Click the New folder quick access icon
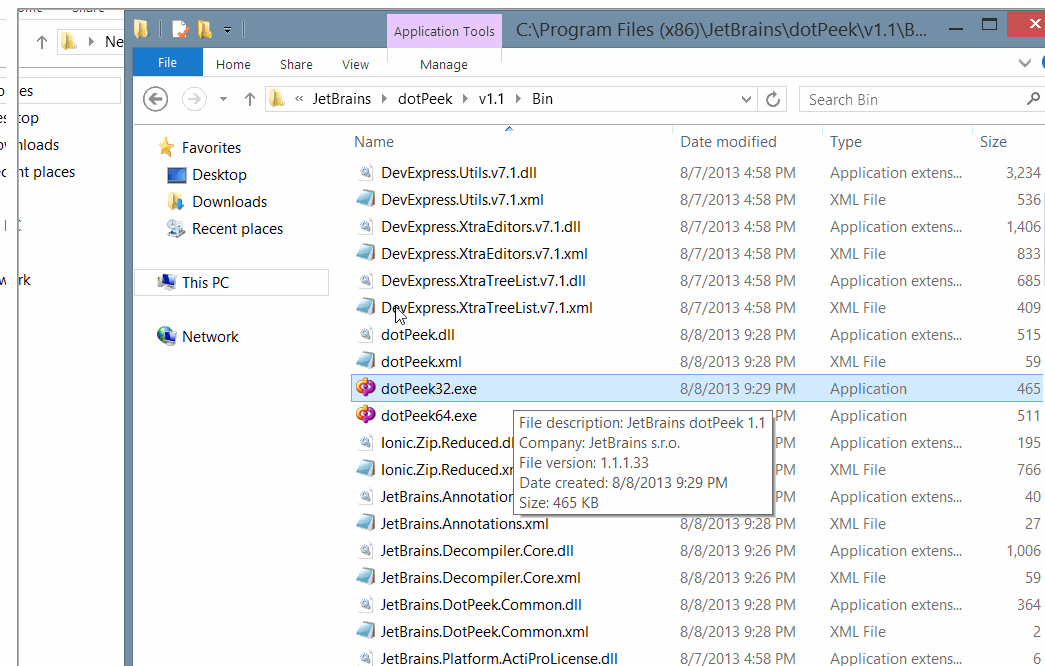 point(205,29)
